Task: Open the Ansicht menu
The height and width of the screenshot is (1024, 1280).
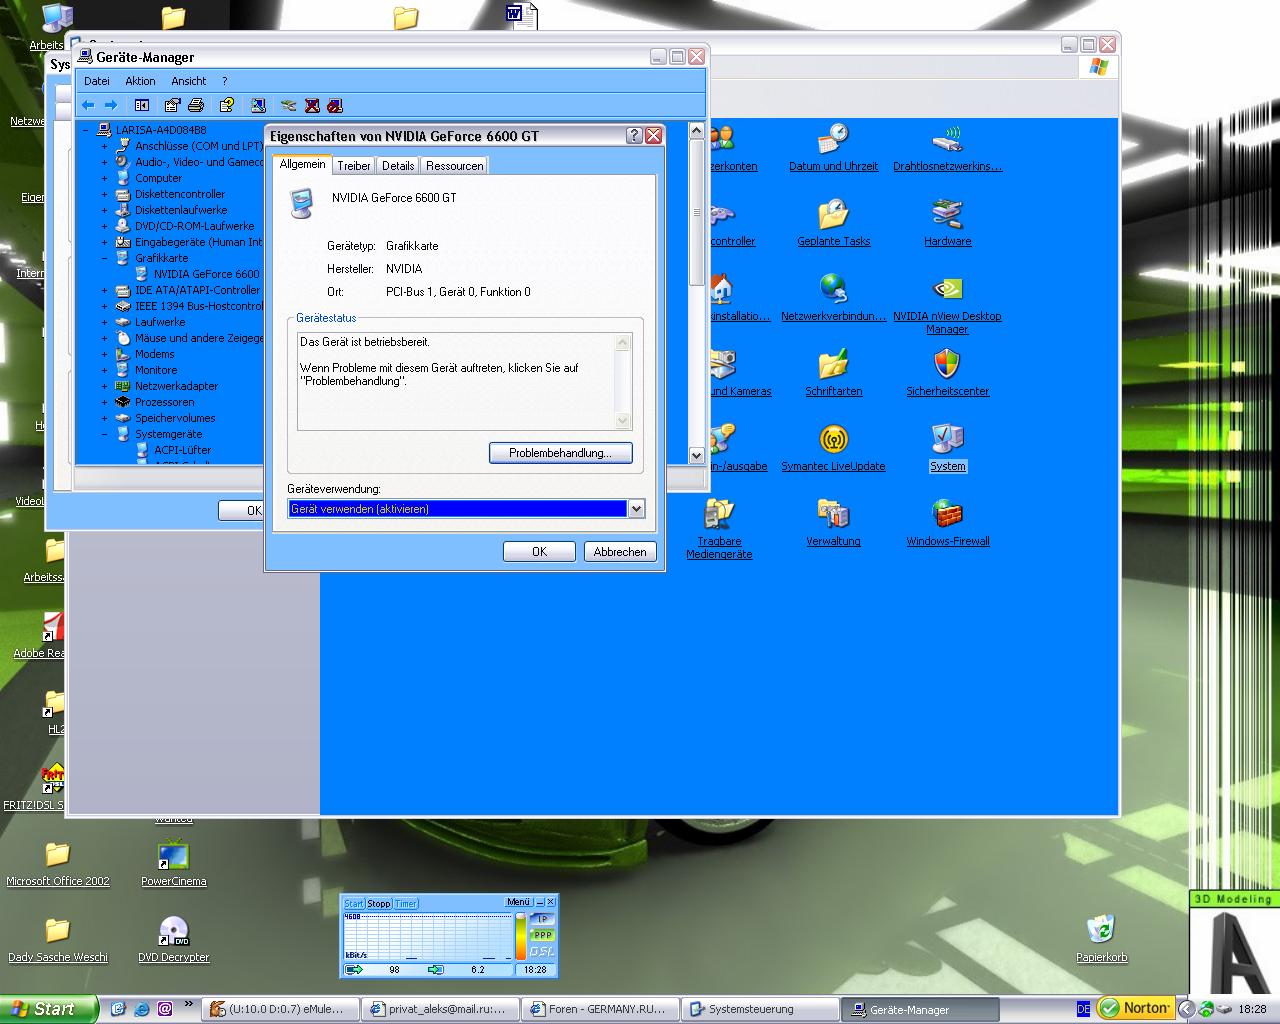Action: tap(188, 81)
